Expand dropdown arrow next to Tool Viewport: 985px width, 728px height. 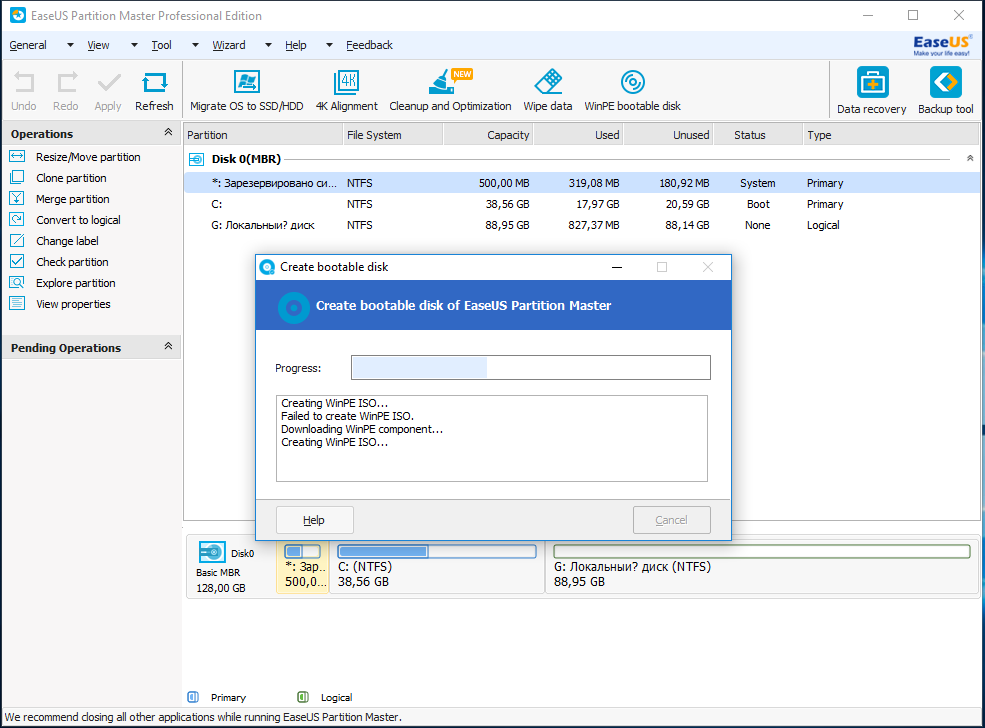pos(195,45)
